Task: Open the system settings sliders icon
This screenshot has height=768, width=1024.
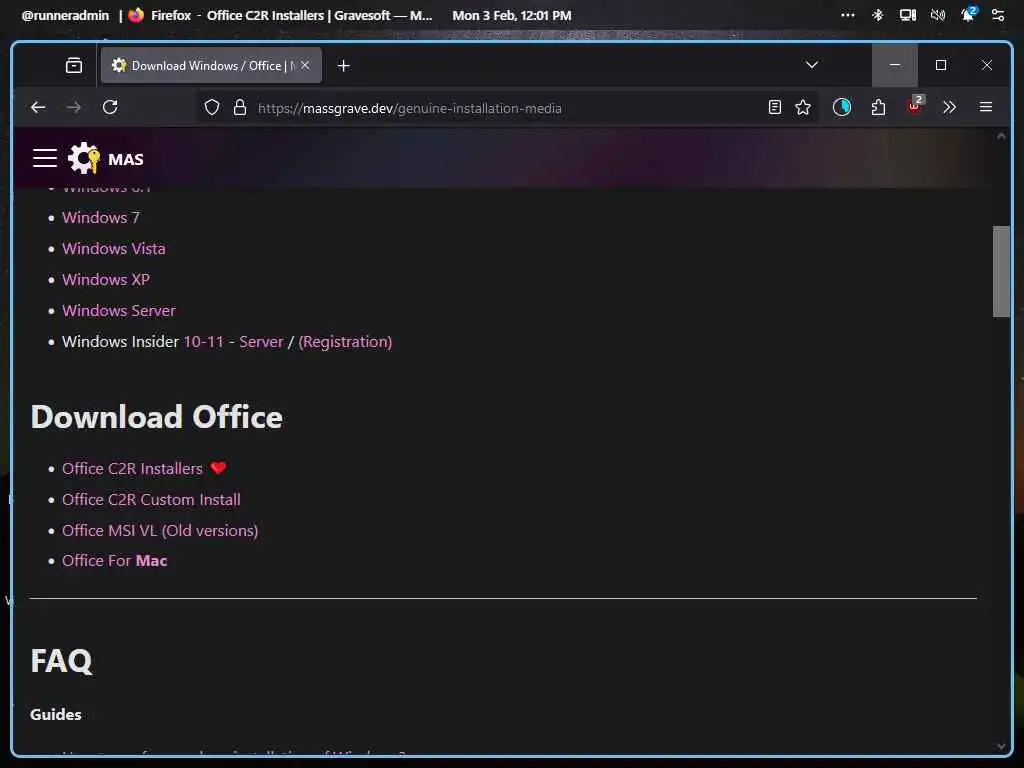Action: (998, 15)
